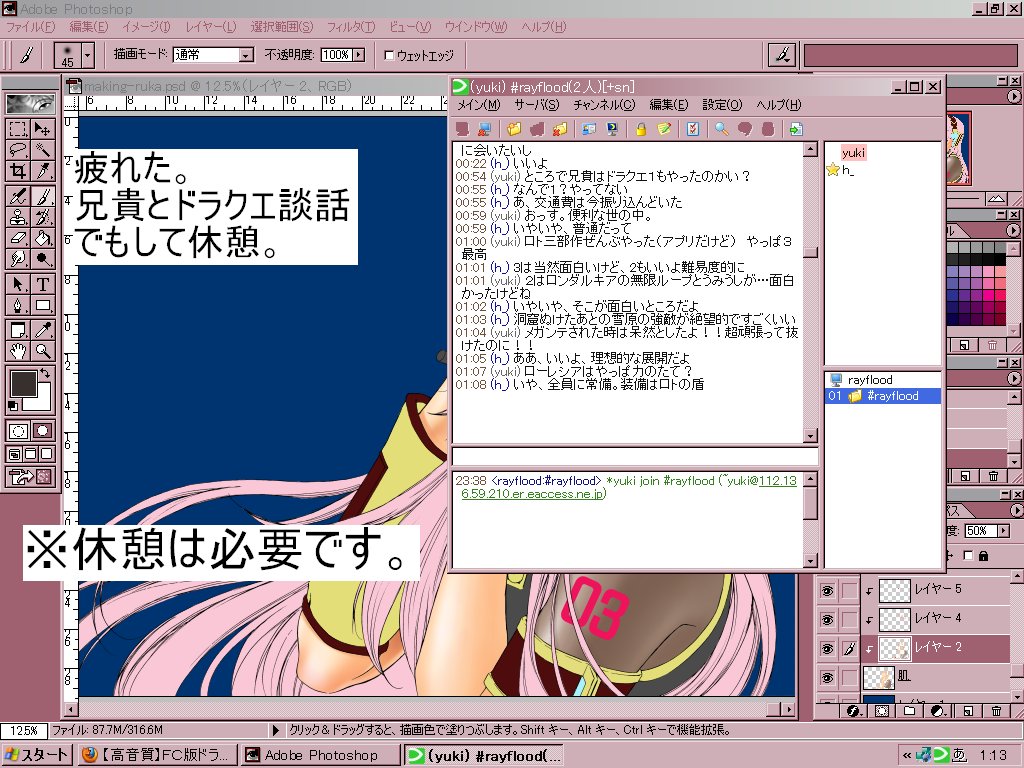
Task: Open adjustment layer menu in Layers panel
Action: tap(938, 711)
